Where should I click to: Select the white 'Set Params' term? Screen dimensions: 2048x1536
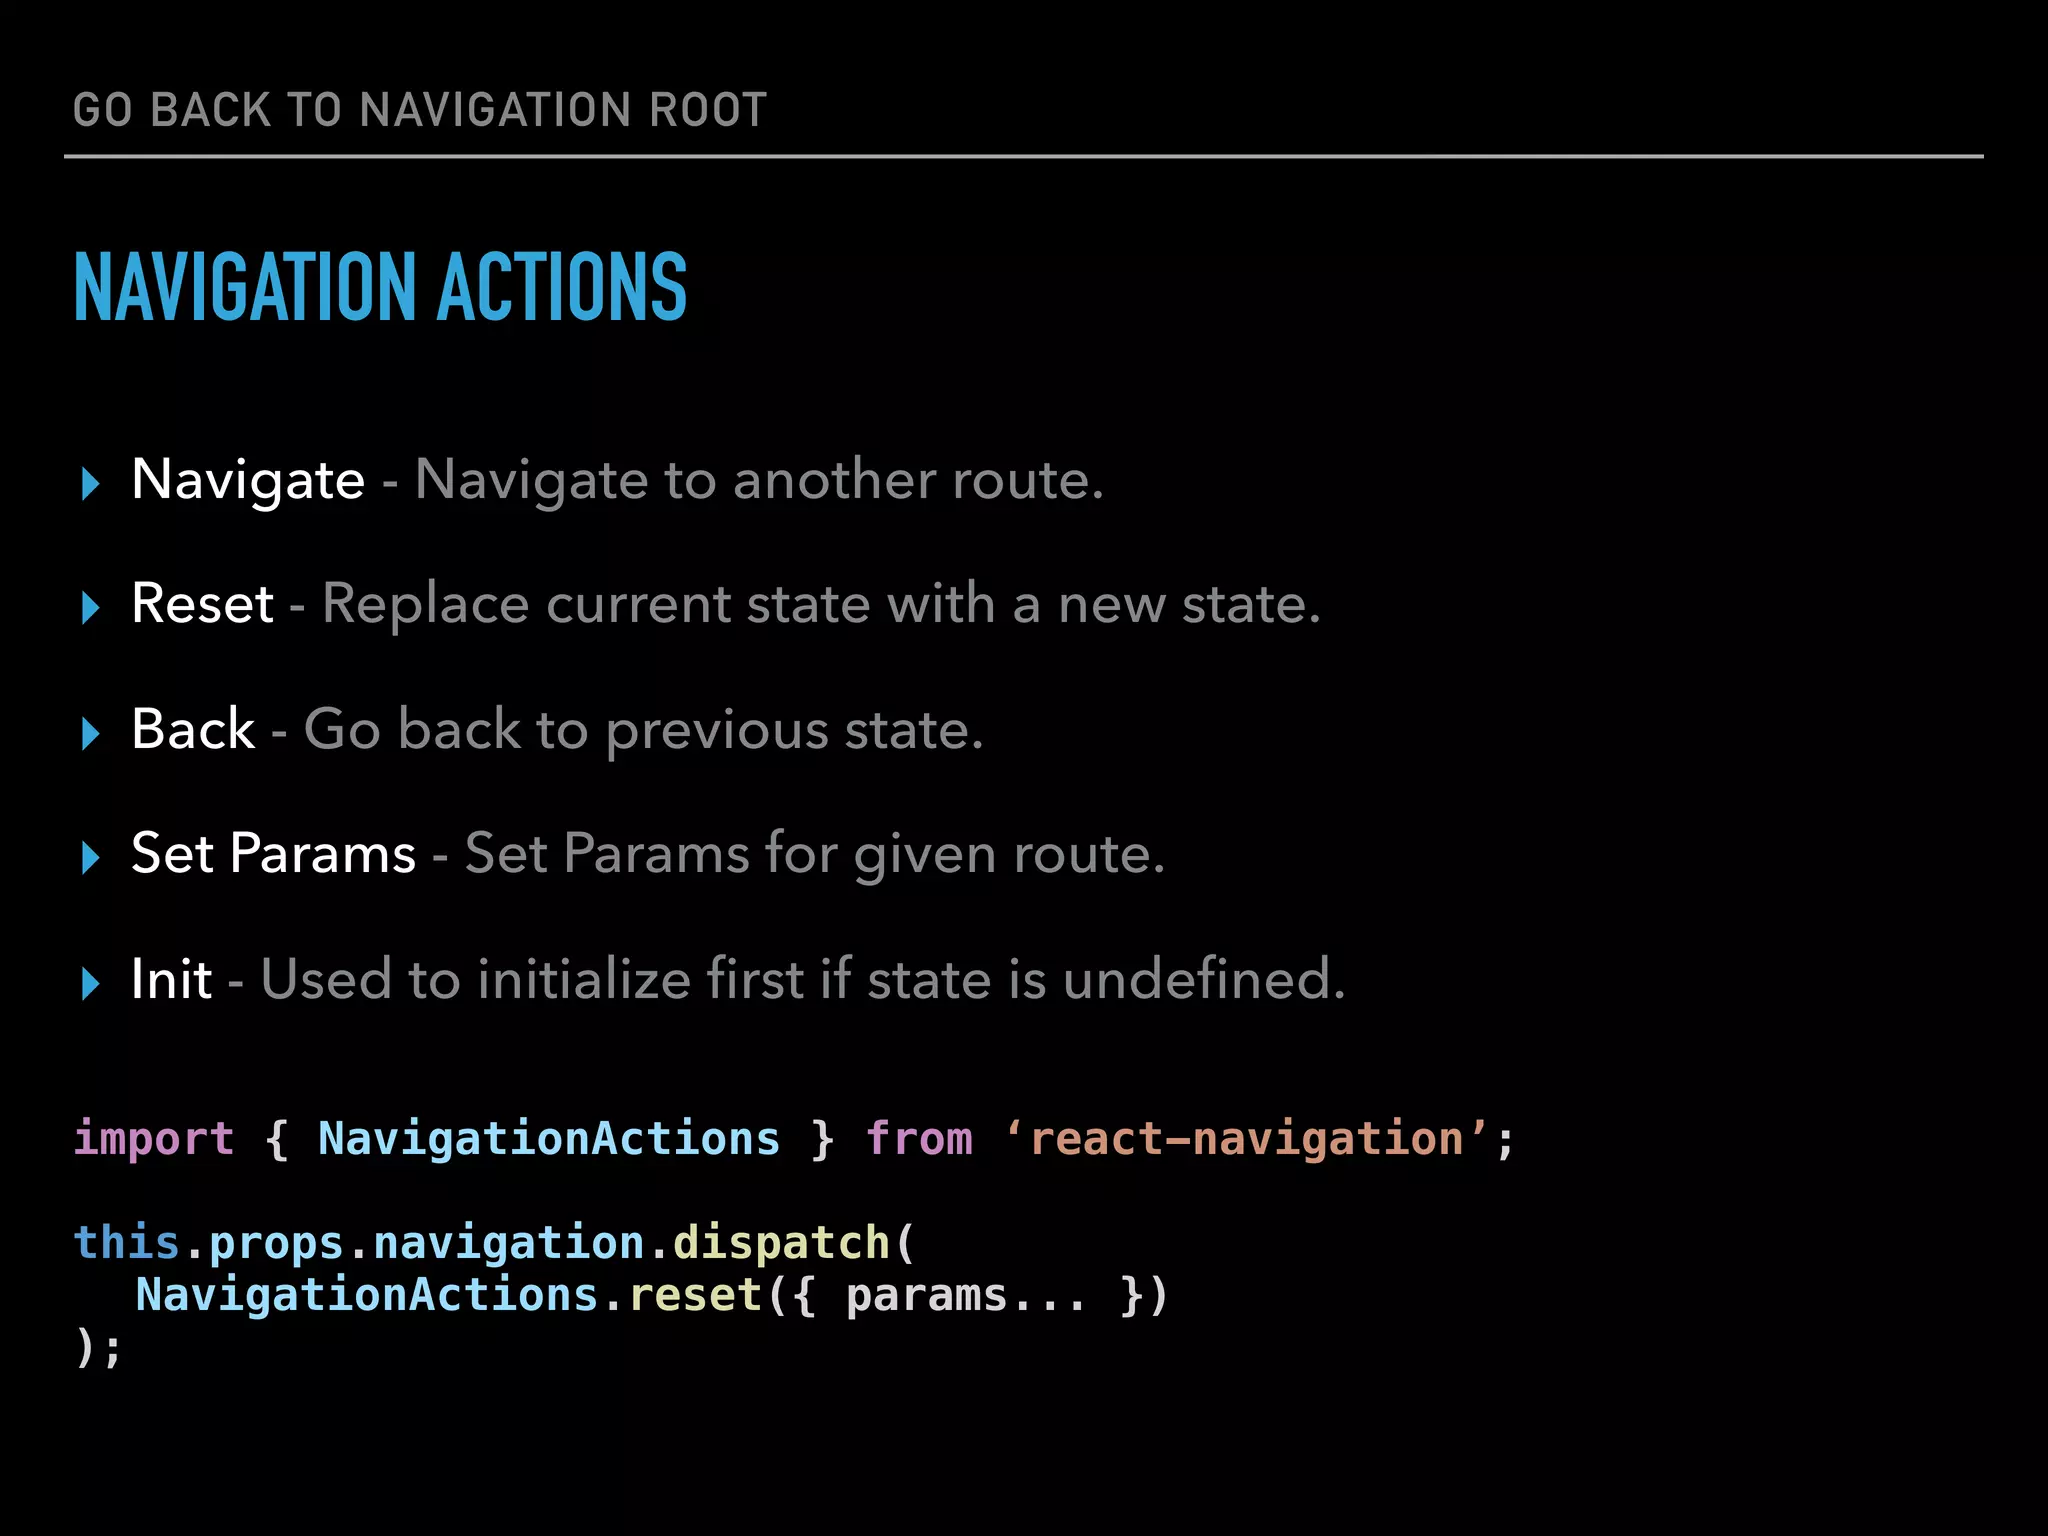(x=273, y=854)
